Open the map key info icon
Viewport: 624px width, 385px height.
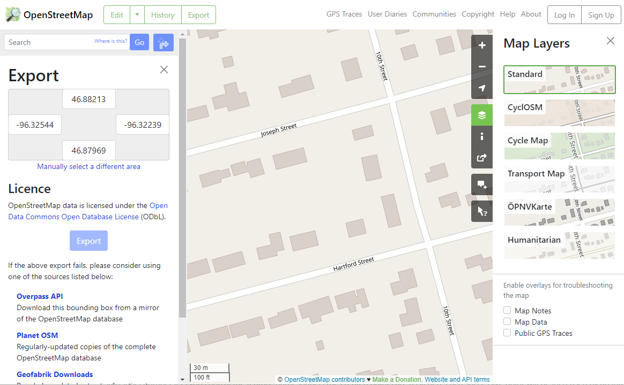(x=482, y=137)
